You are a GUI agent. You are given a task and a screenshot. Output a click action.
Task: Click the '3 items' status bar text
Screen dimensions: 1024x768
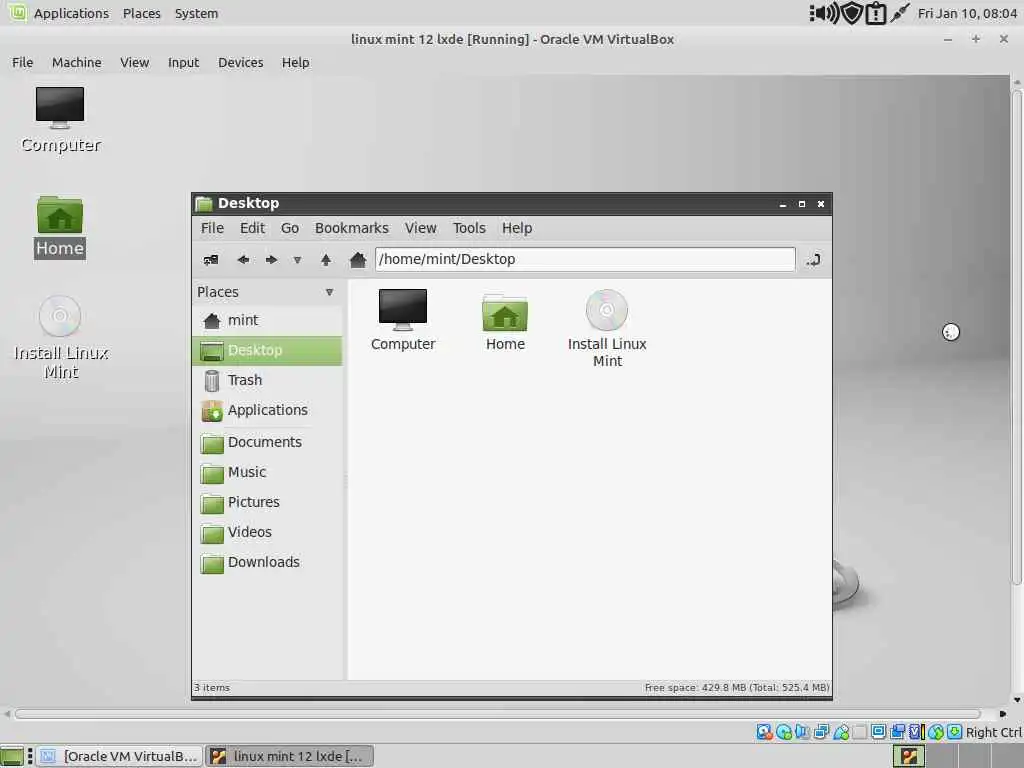point(212,688)
